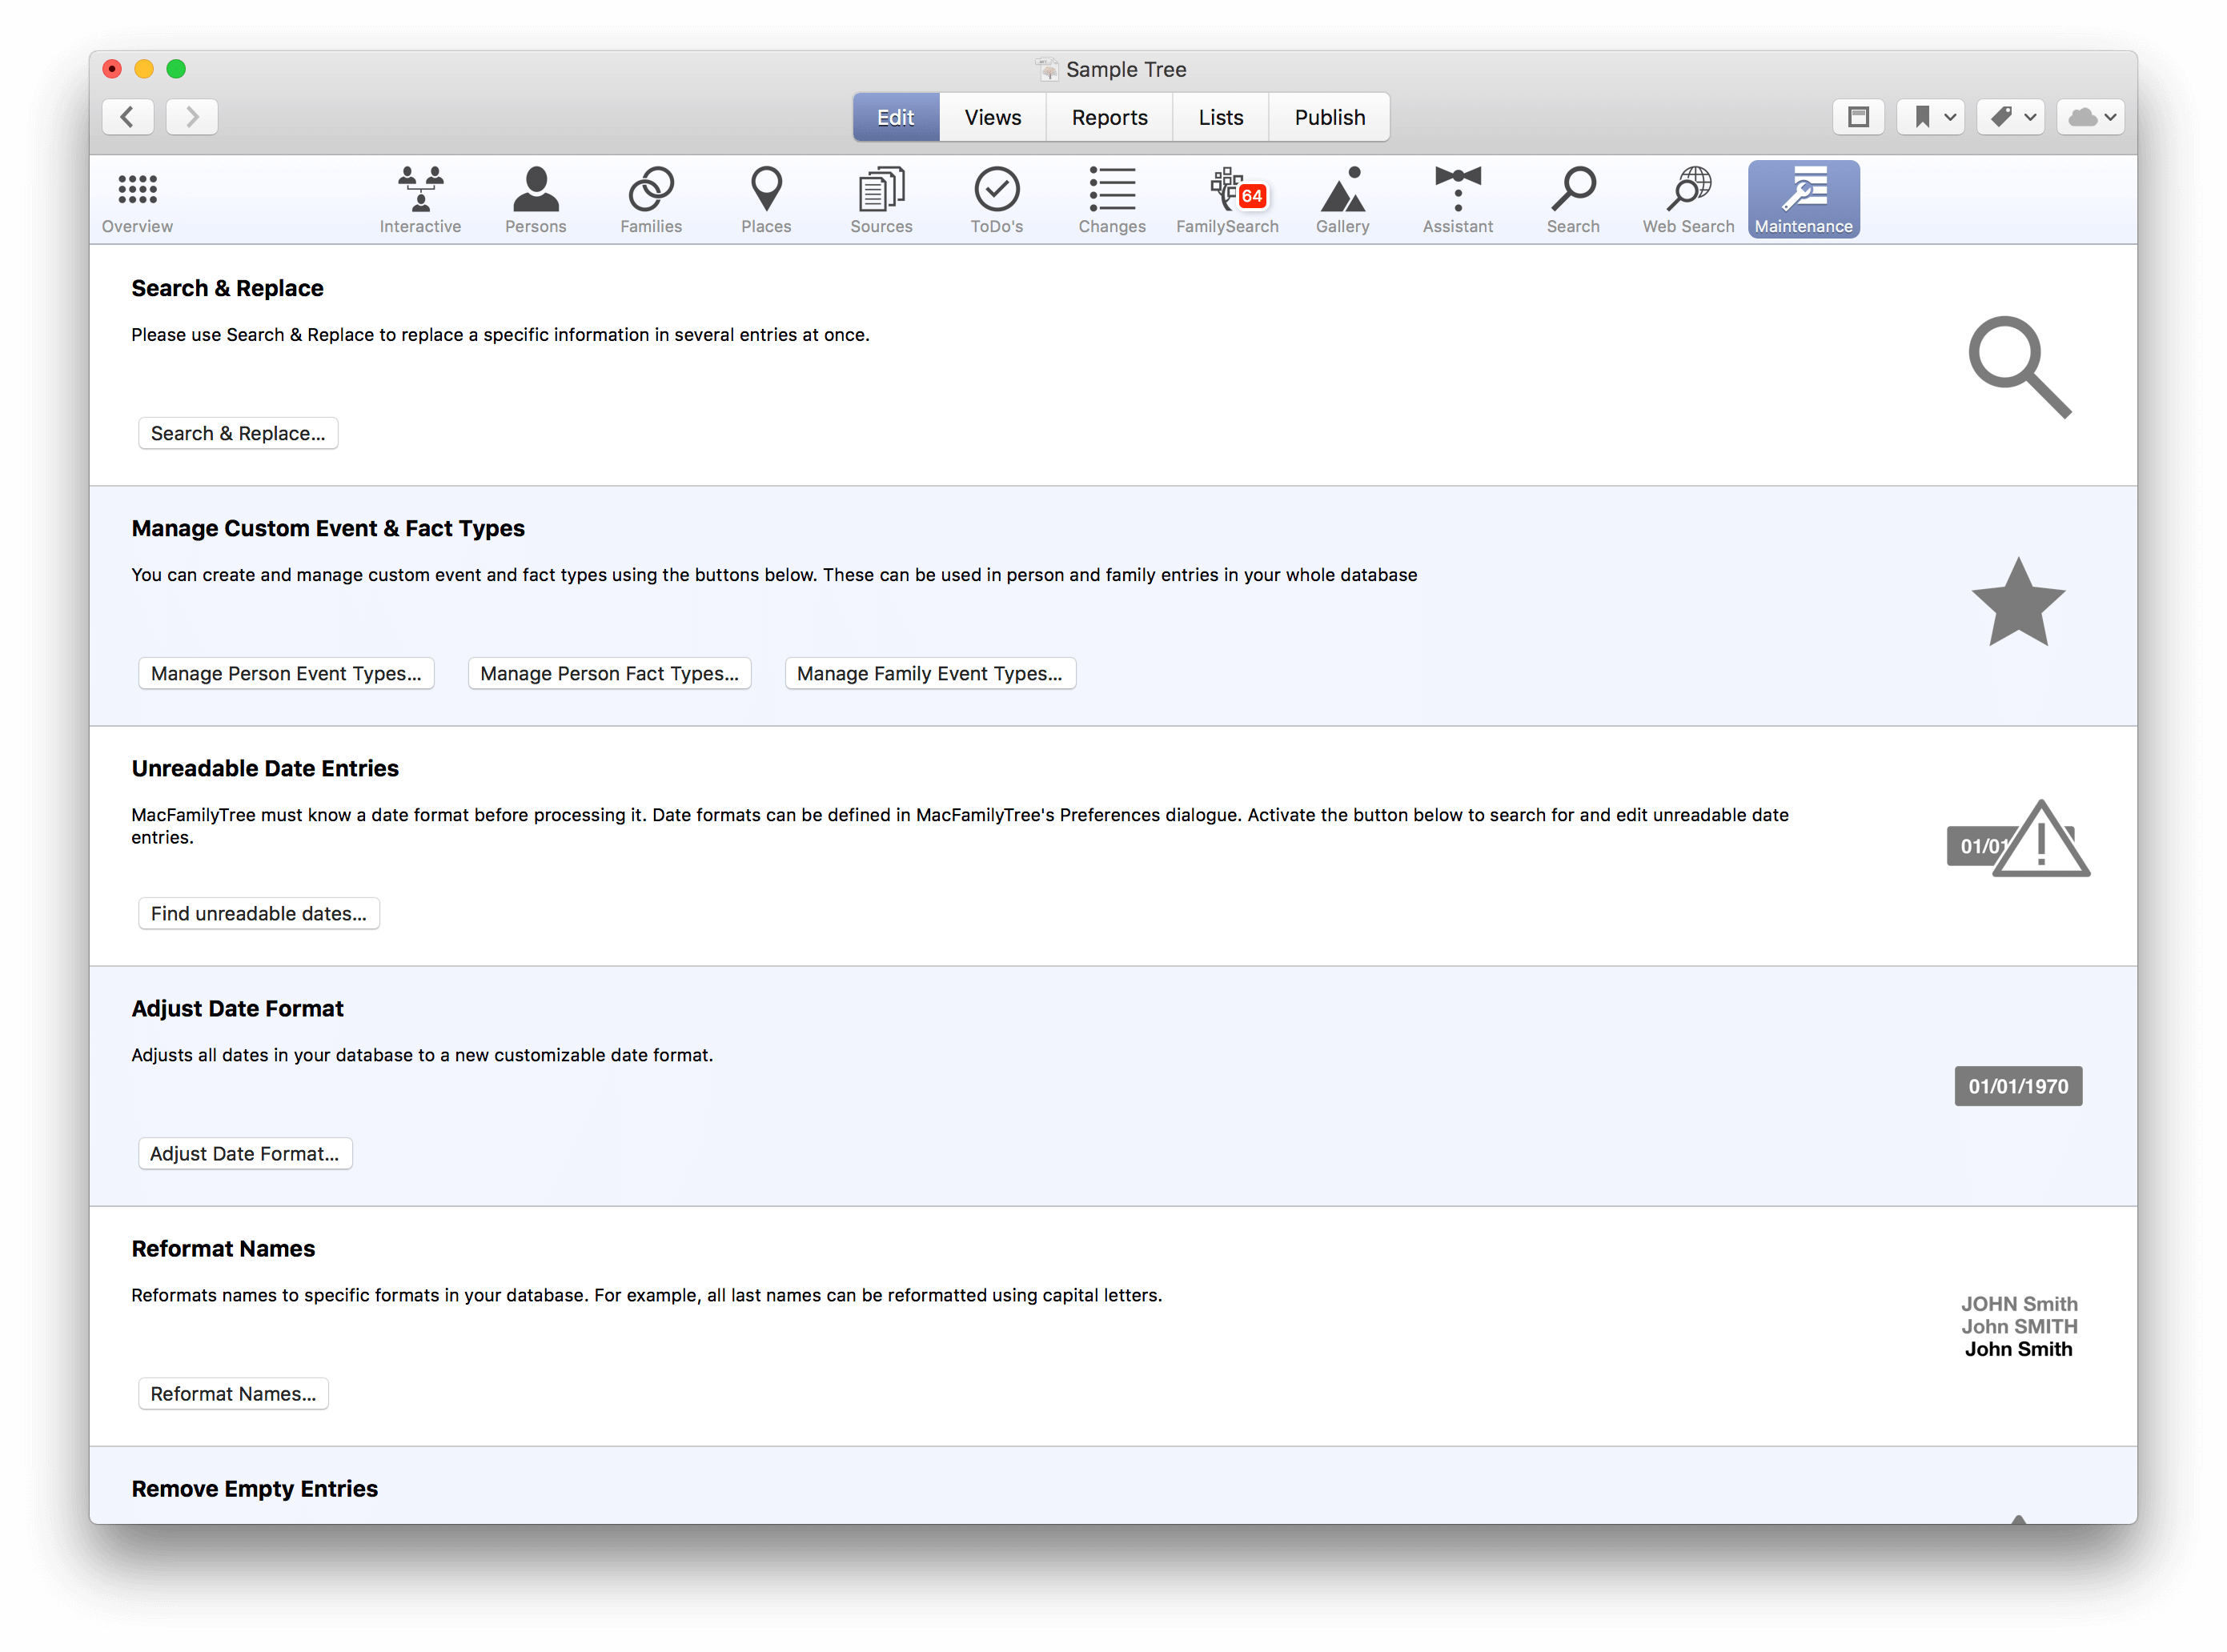This screenshot has width=2227, height=1652.
Task: Go to the Places pin icon
Action: click(x=766, y=199)
